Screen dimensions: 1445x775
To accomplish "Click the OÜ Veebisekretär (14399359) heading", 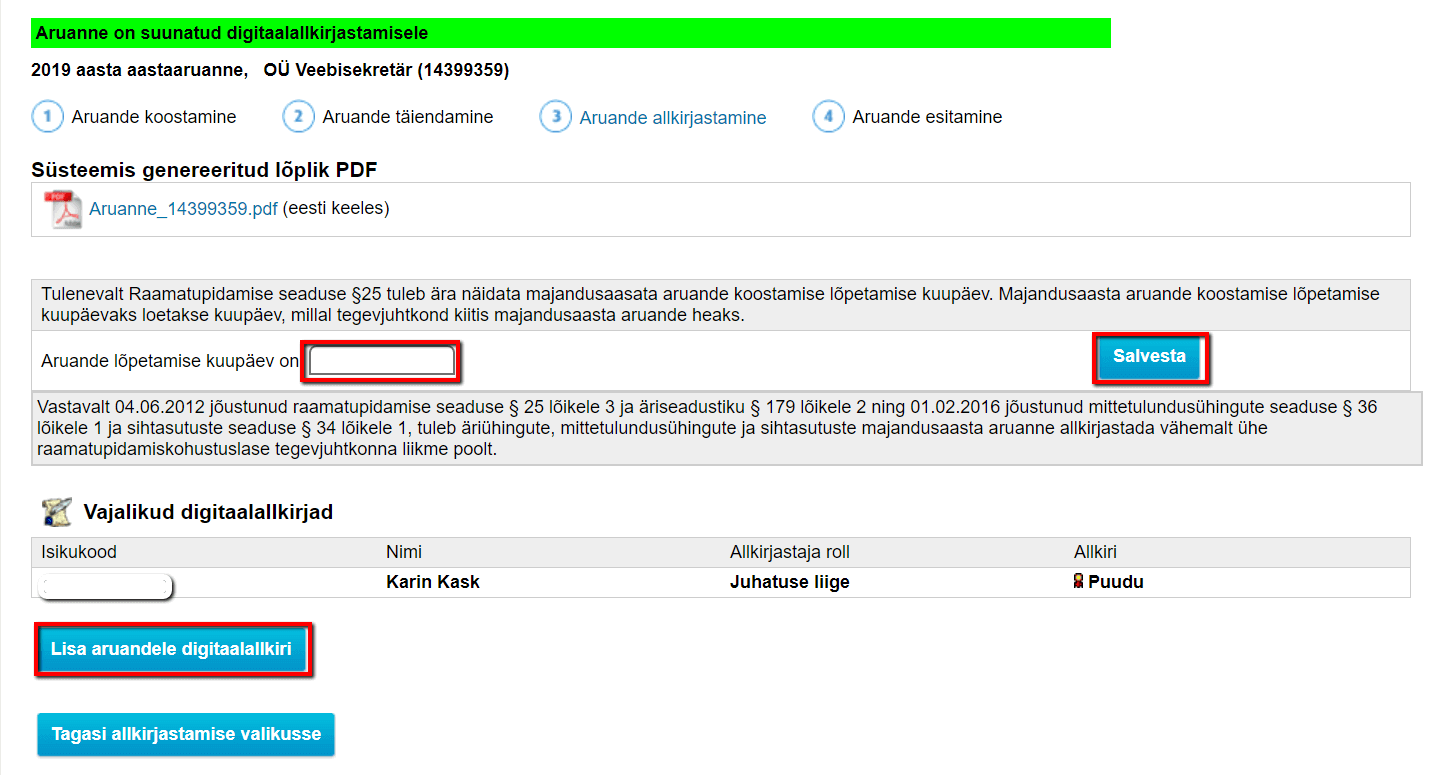I will click(386, 70).
